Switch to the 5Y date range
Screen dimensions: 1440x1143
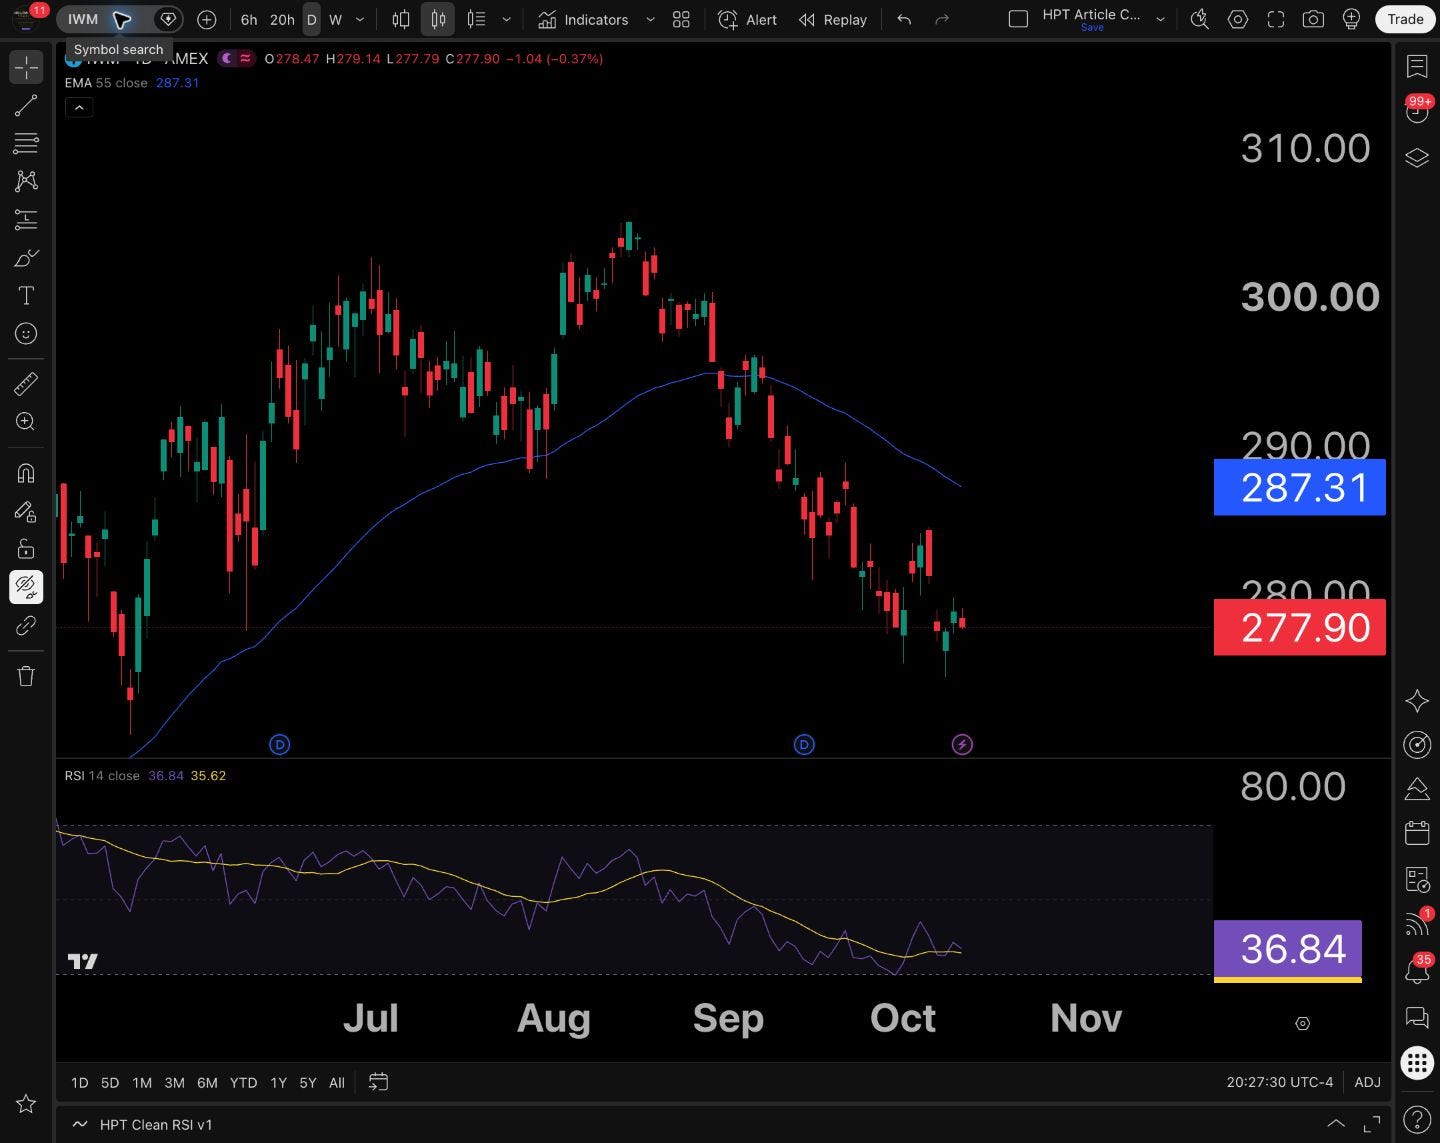pyautogui.click(x=308, y=1082)
